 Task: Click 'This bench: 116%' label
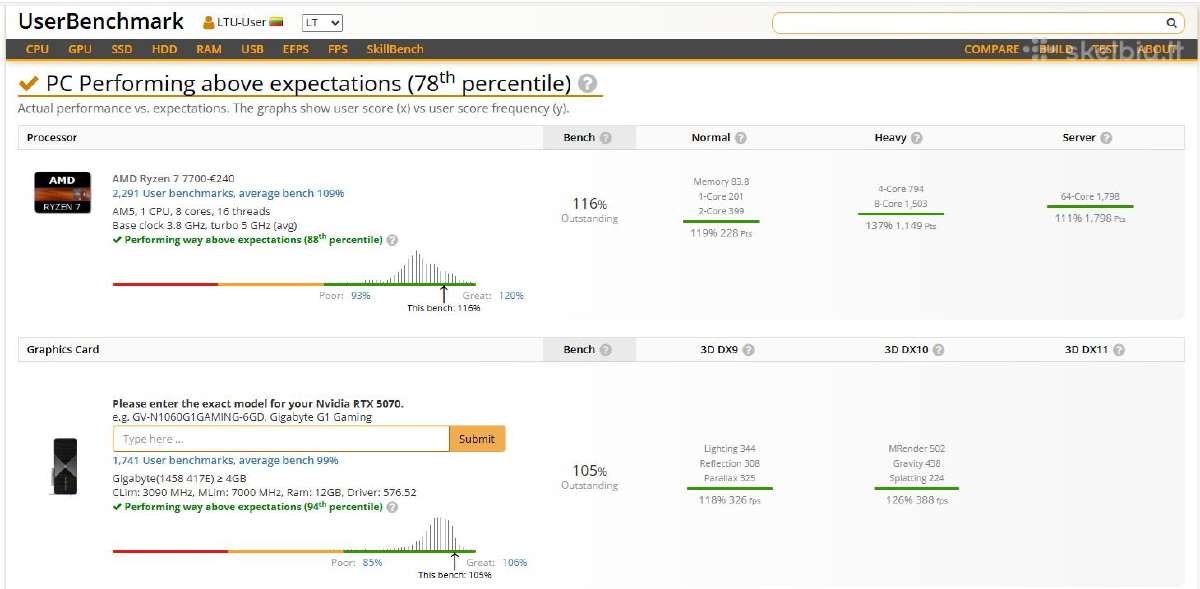(443, 308)
